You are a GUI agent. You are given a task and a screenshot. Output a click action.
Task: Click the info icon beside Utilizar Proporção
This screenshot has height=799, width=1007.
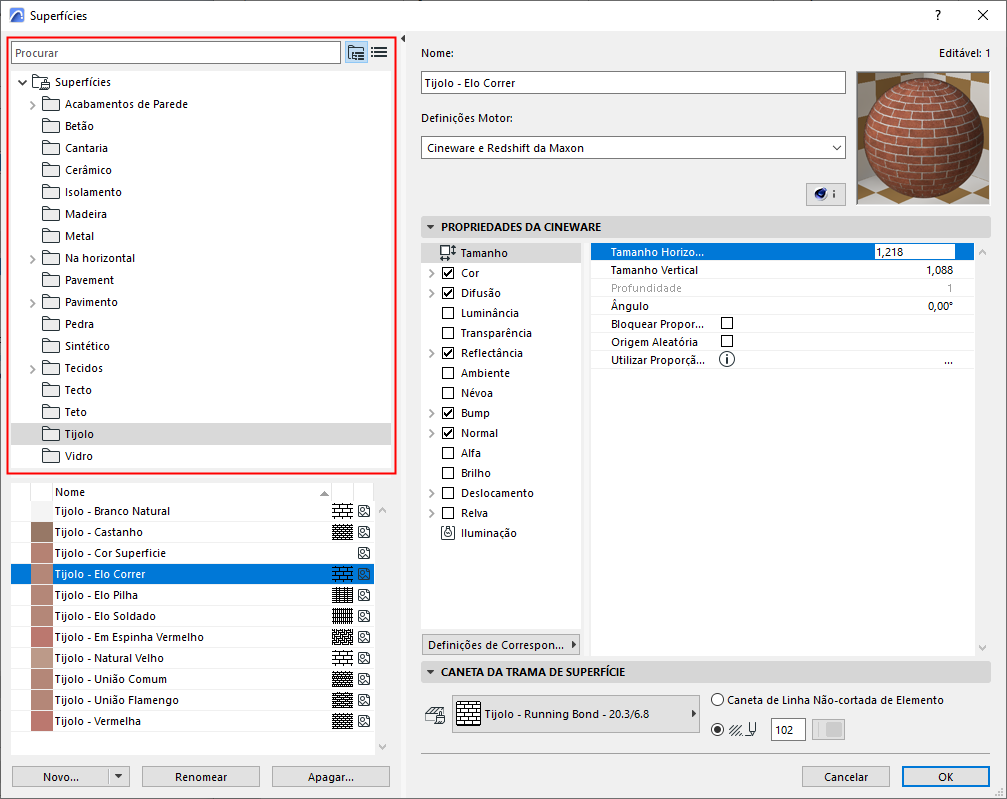(x=726, y=360)
